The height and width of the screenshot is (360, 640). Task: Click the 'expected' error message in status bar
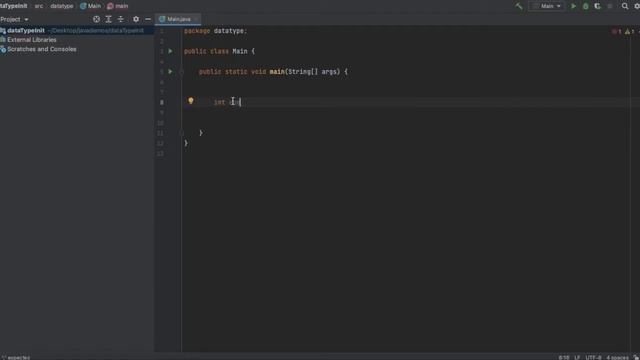click(16, 358)
